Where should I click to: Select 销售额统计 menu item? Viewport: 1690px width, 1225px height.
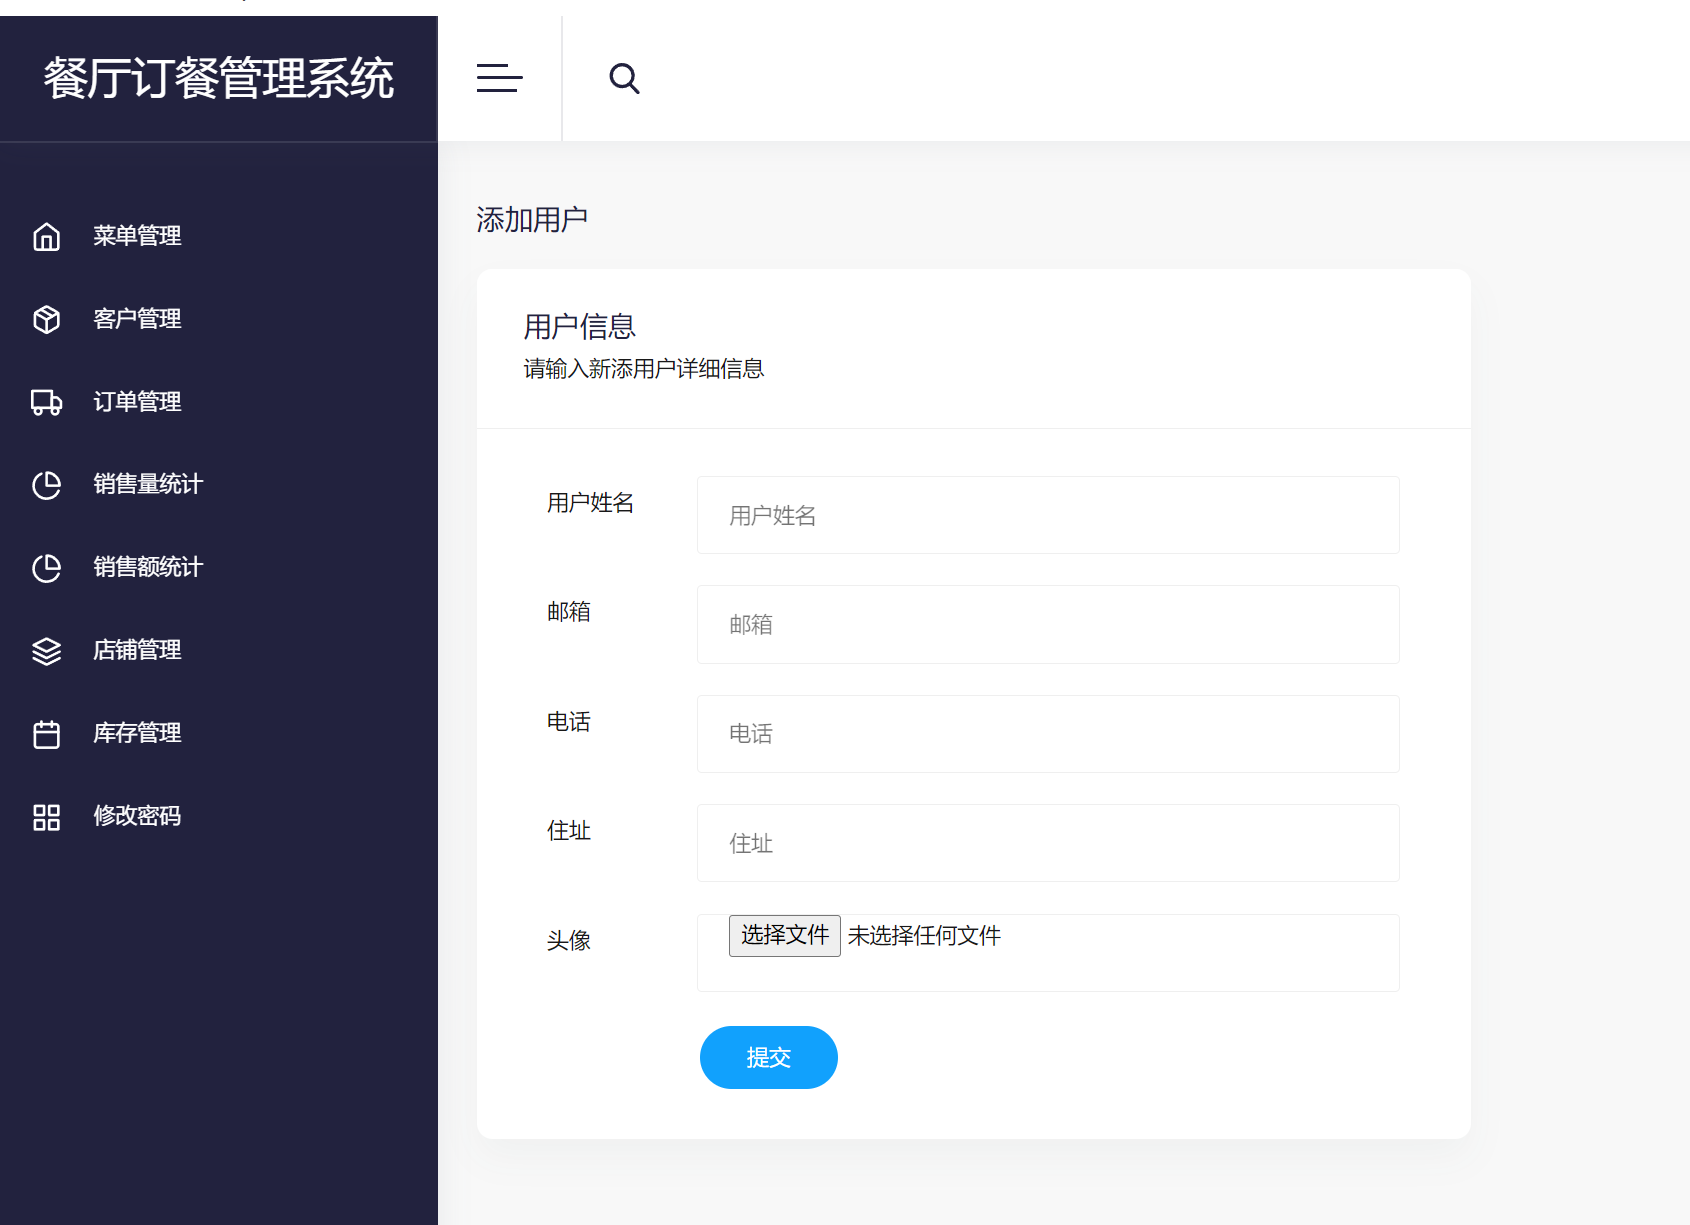(x=148, y=567)
